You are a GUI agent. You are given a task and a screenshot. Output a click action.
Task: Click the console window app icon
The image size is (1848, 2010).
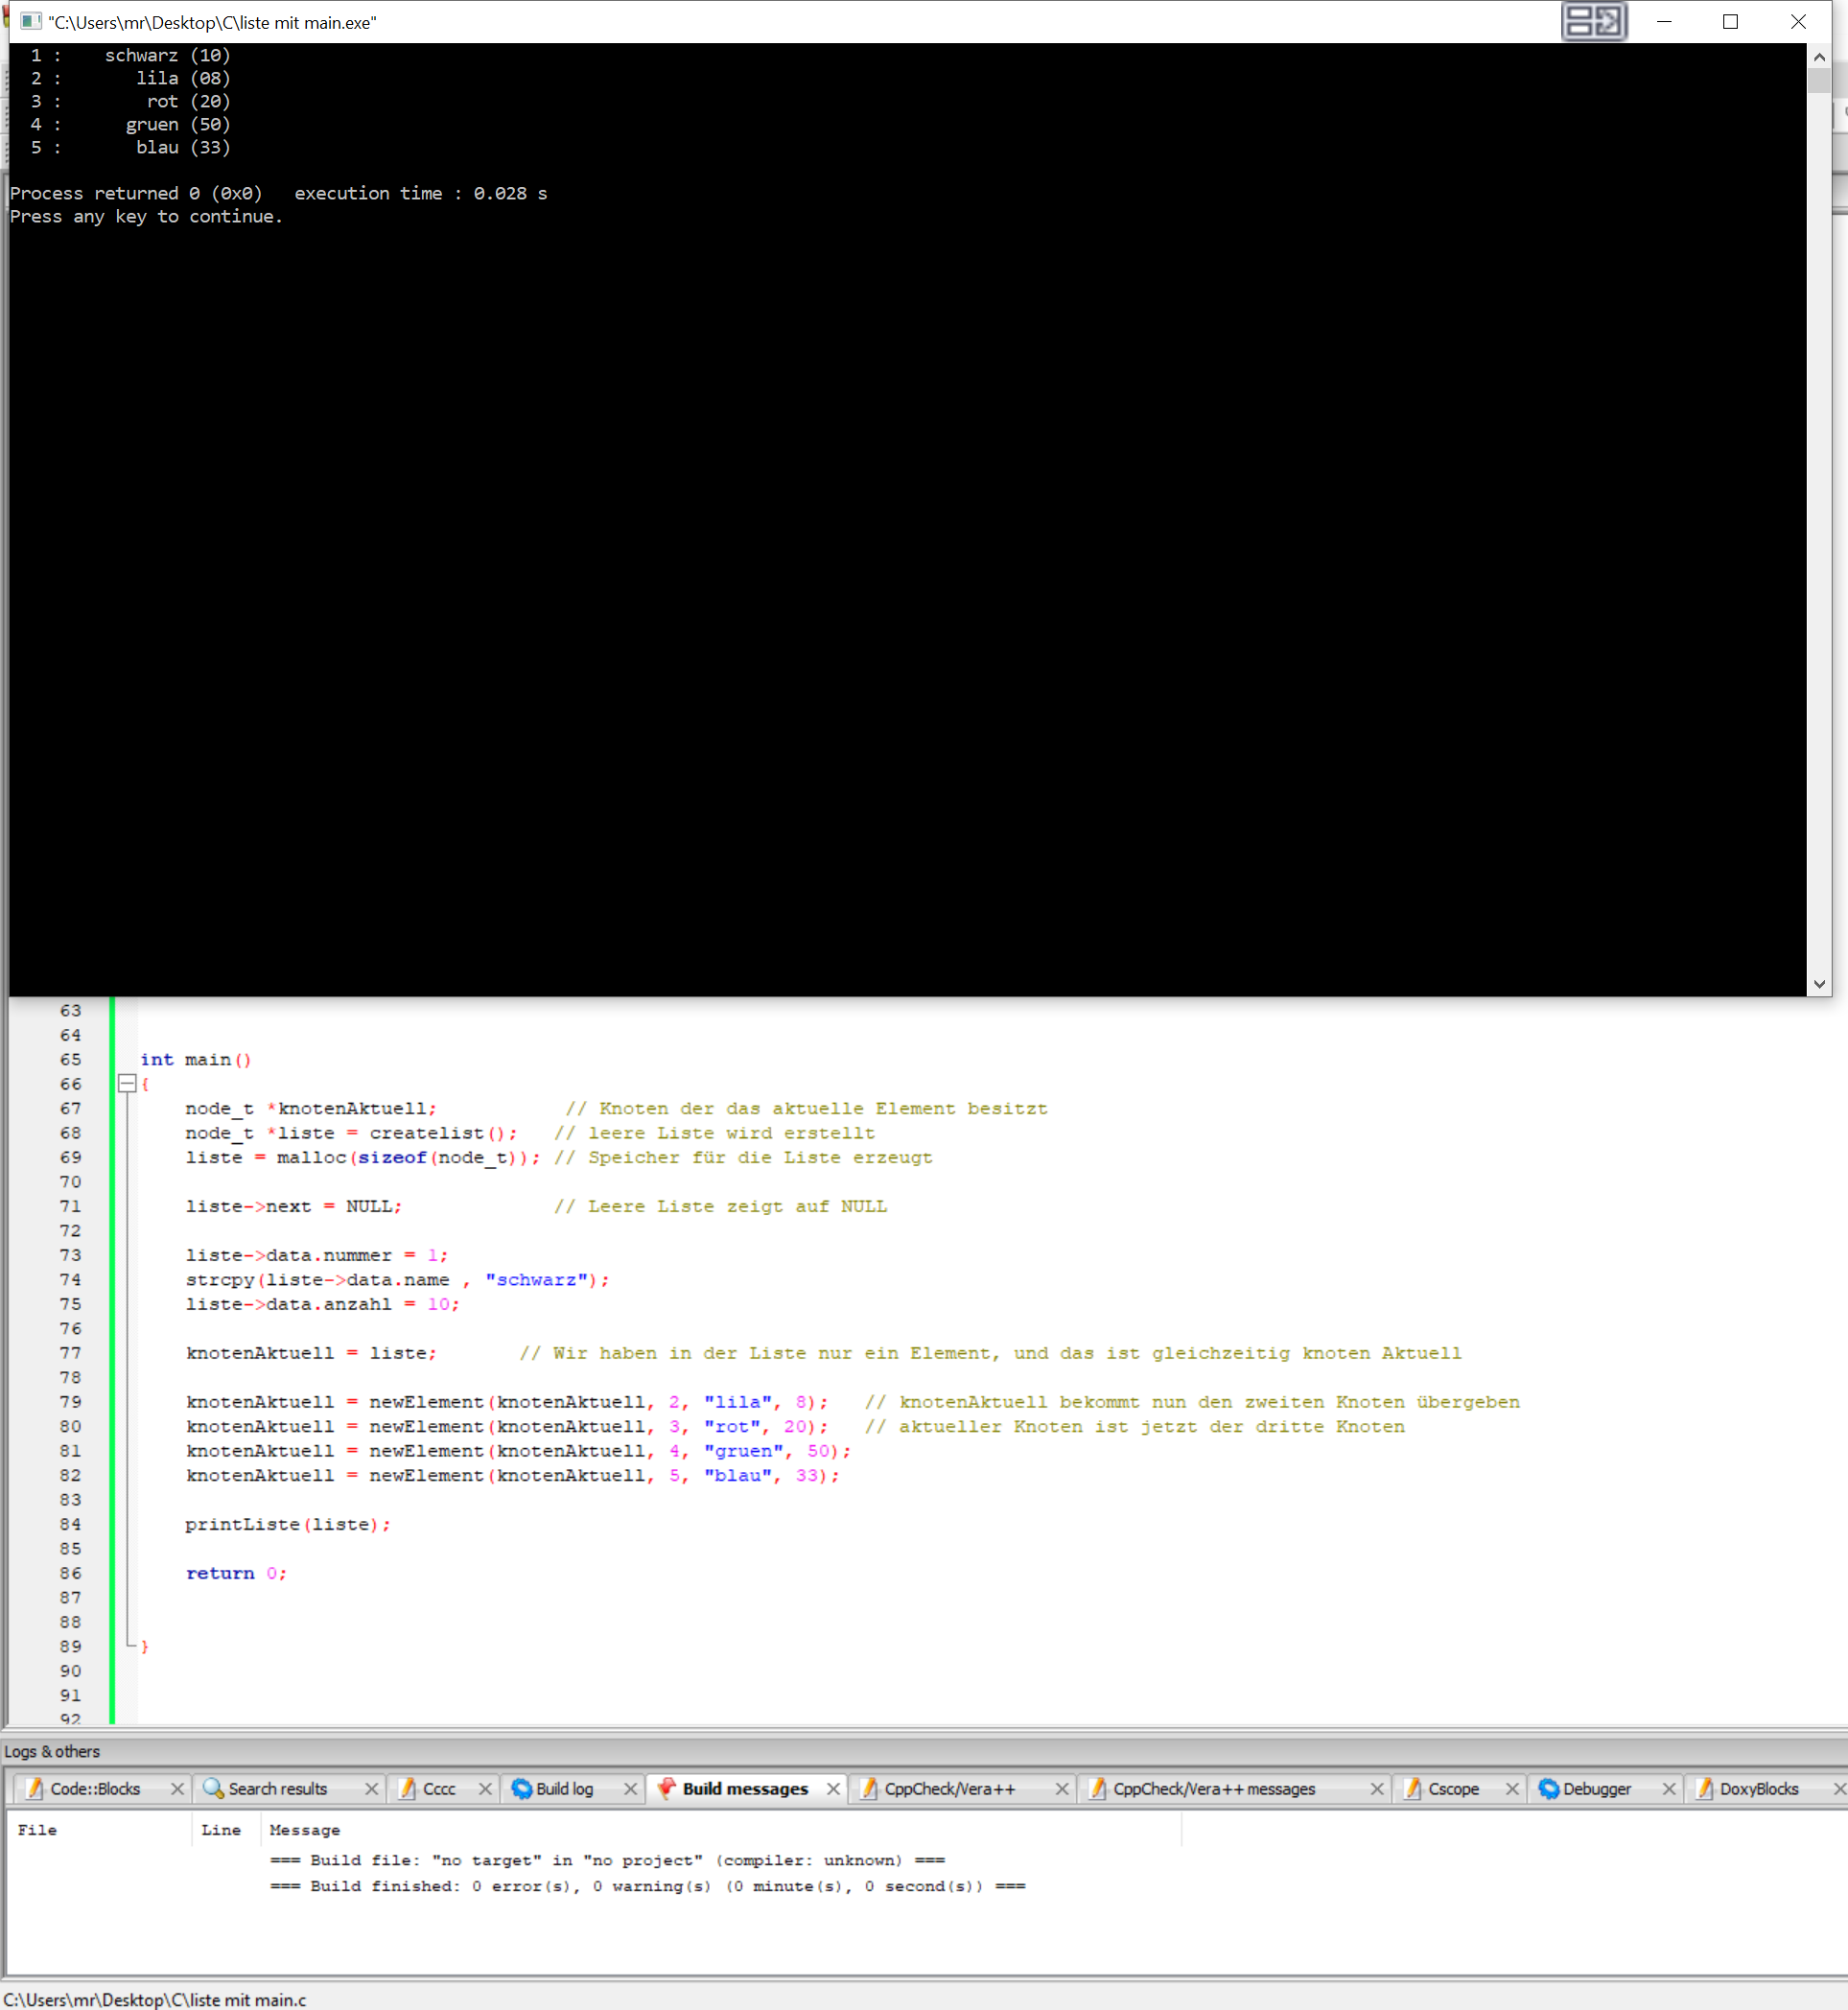pyautogui.click(x=31, y=22)
